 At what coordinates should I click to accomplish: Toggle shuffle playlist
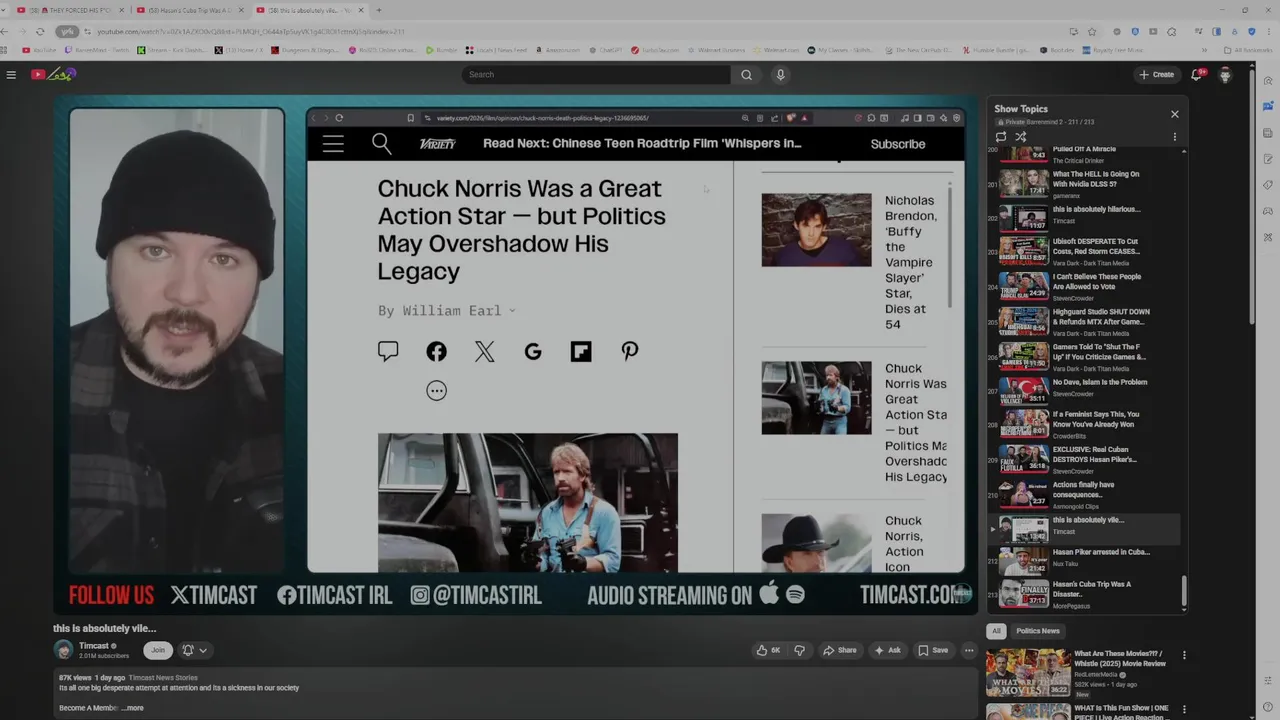click(1021, 137)
